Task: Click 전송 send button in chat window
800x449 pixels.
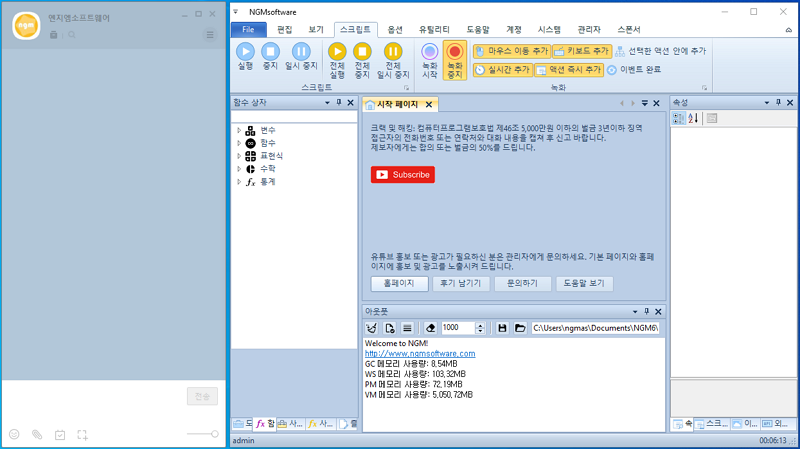Action: click(203, 396)
